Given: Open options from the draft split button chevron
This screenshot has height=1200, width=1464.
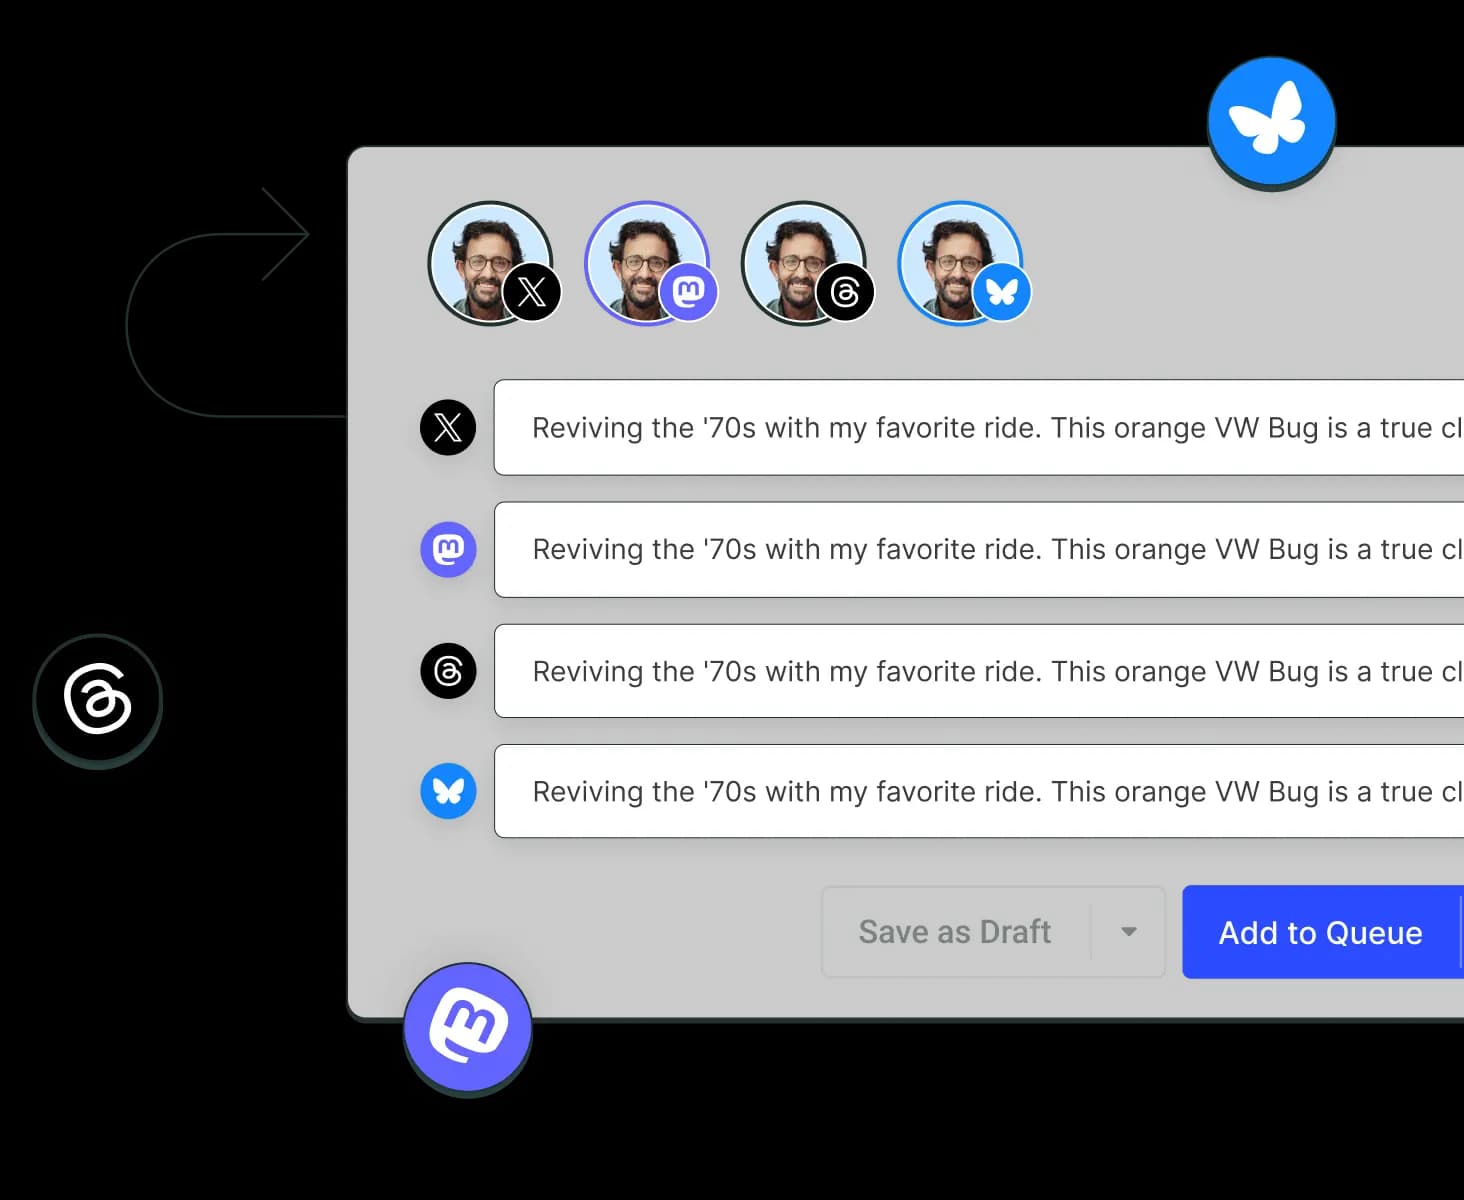Looking at the screenshot, I should point(1129,932).
